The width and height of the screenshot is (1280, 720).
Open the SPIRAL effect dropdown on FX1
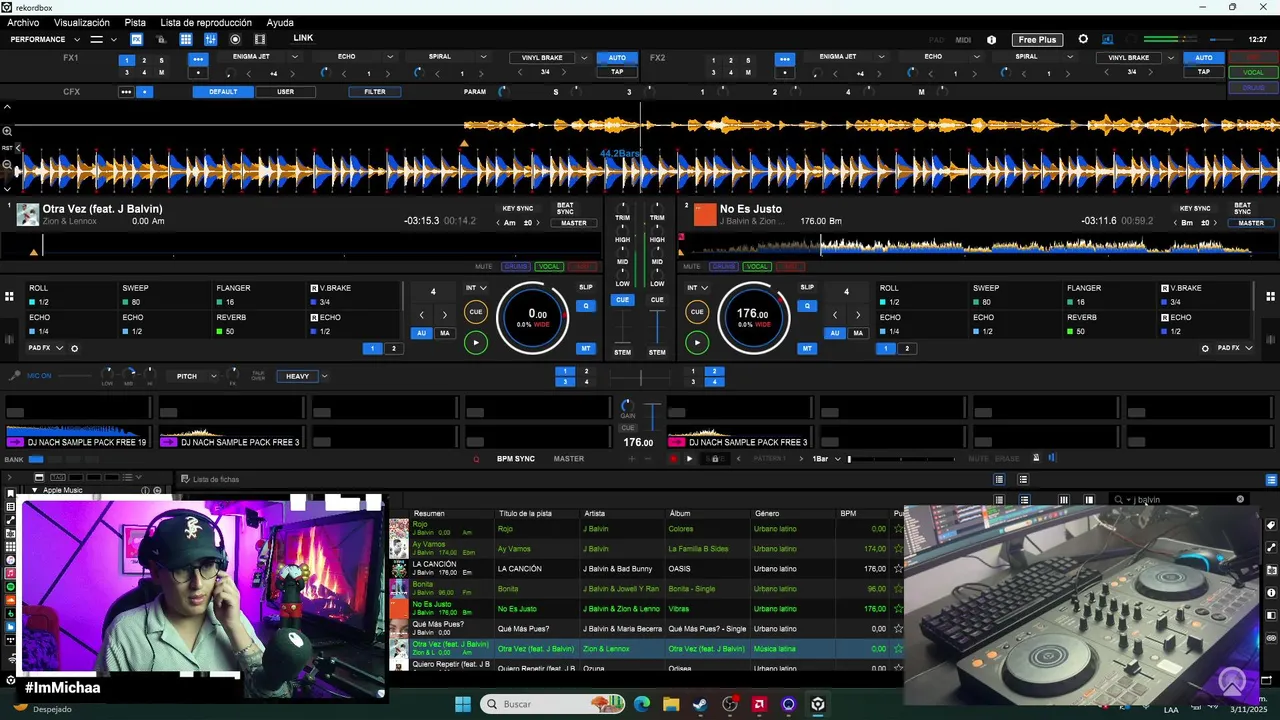click(x=482, y=57)
